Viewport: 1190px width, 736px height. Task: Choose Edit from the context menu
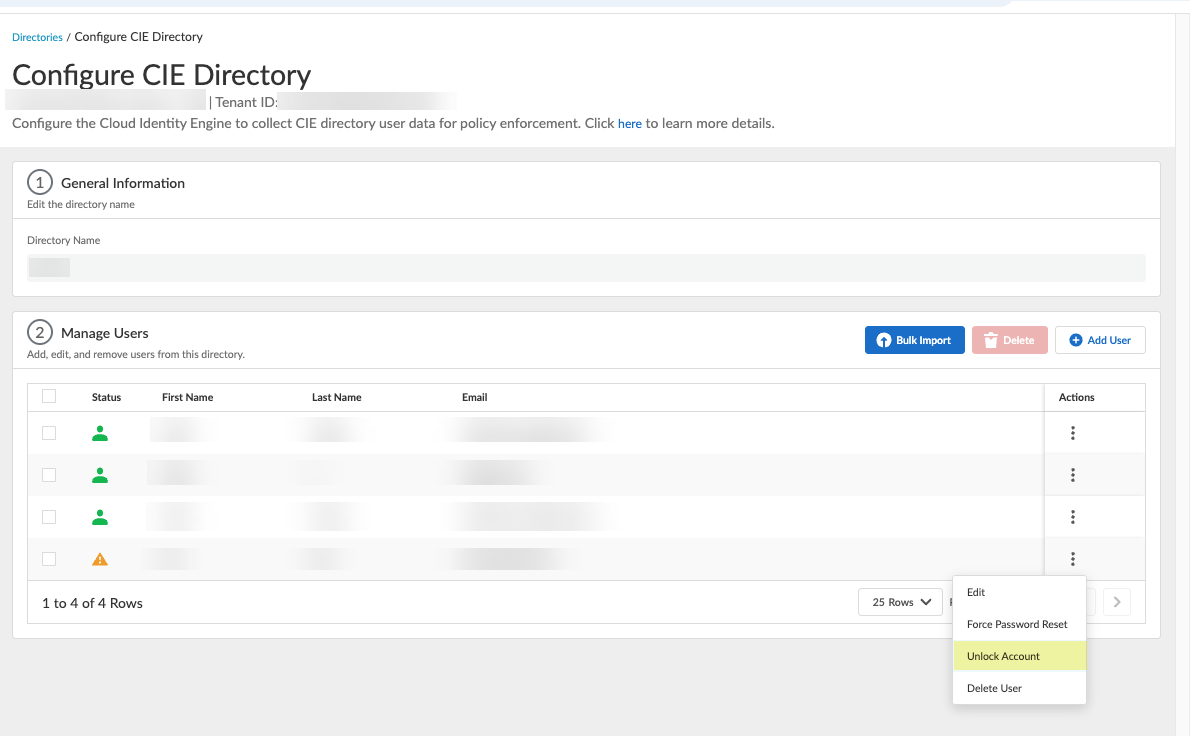(x=1019, y=593)
